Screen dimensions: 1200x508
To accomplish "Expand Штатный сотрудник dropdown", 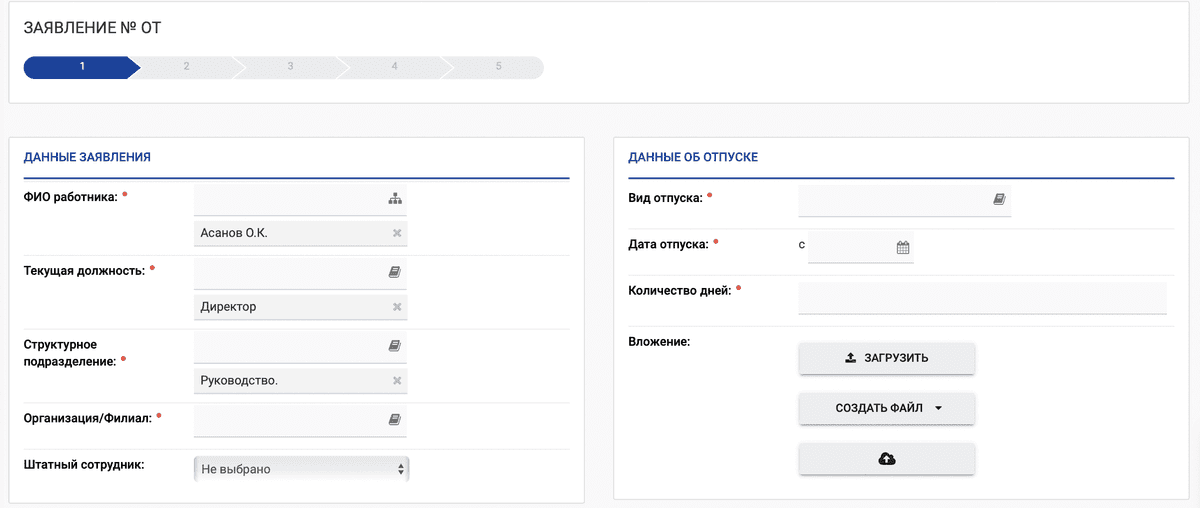I will click(301, 469).
